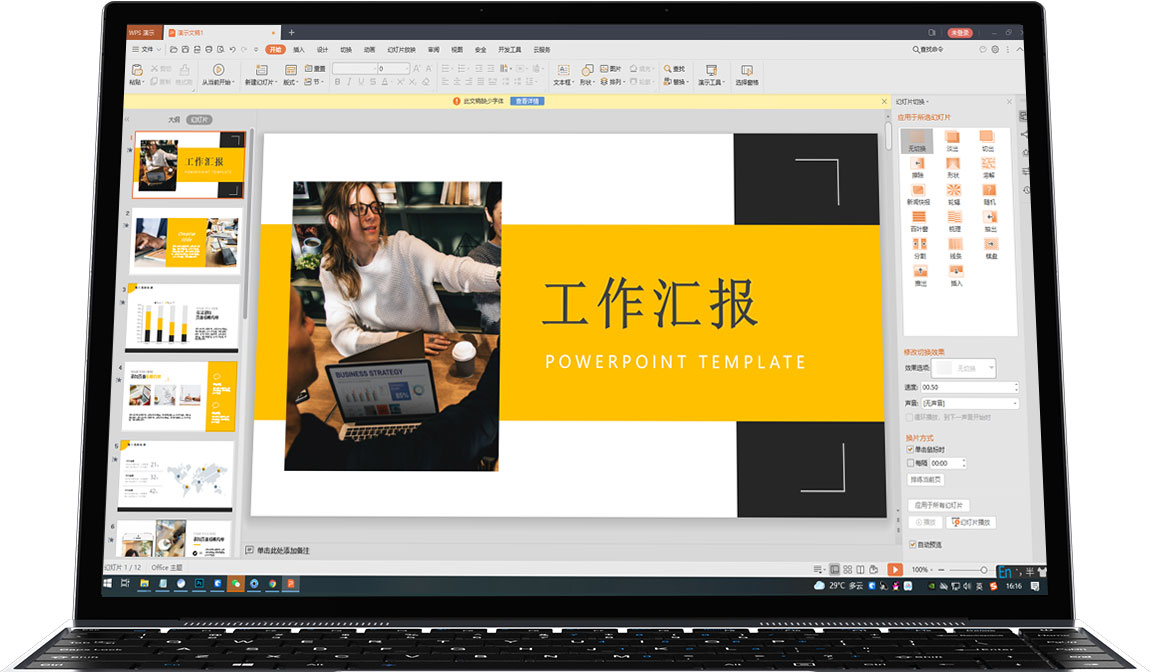
Task: Open the 声音 sound dropdown
Action: 968,403
